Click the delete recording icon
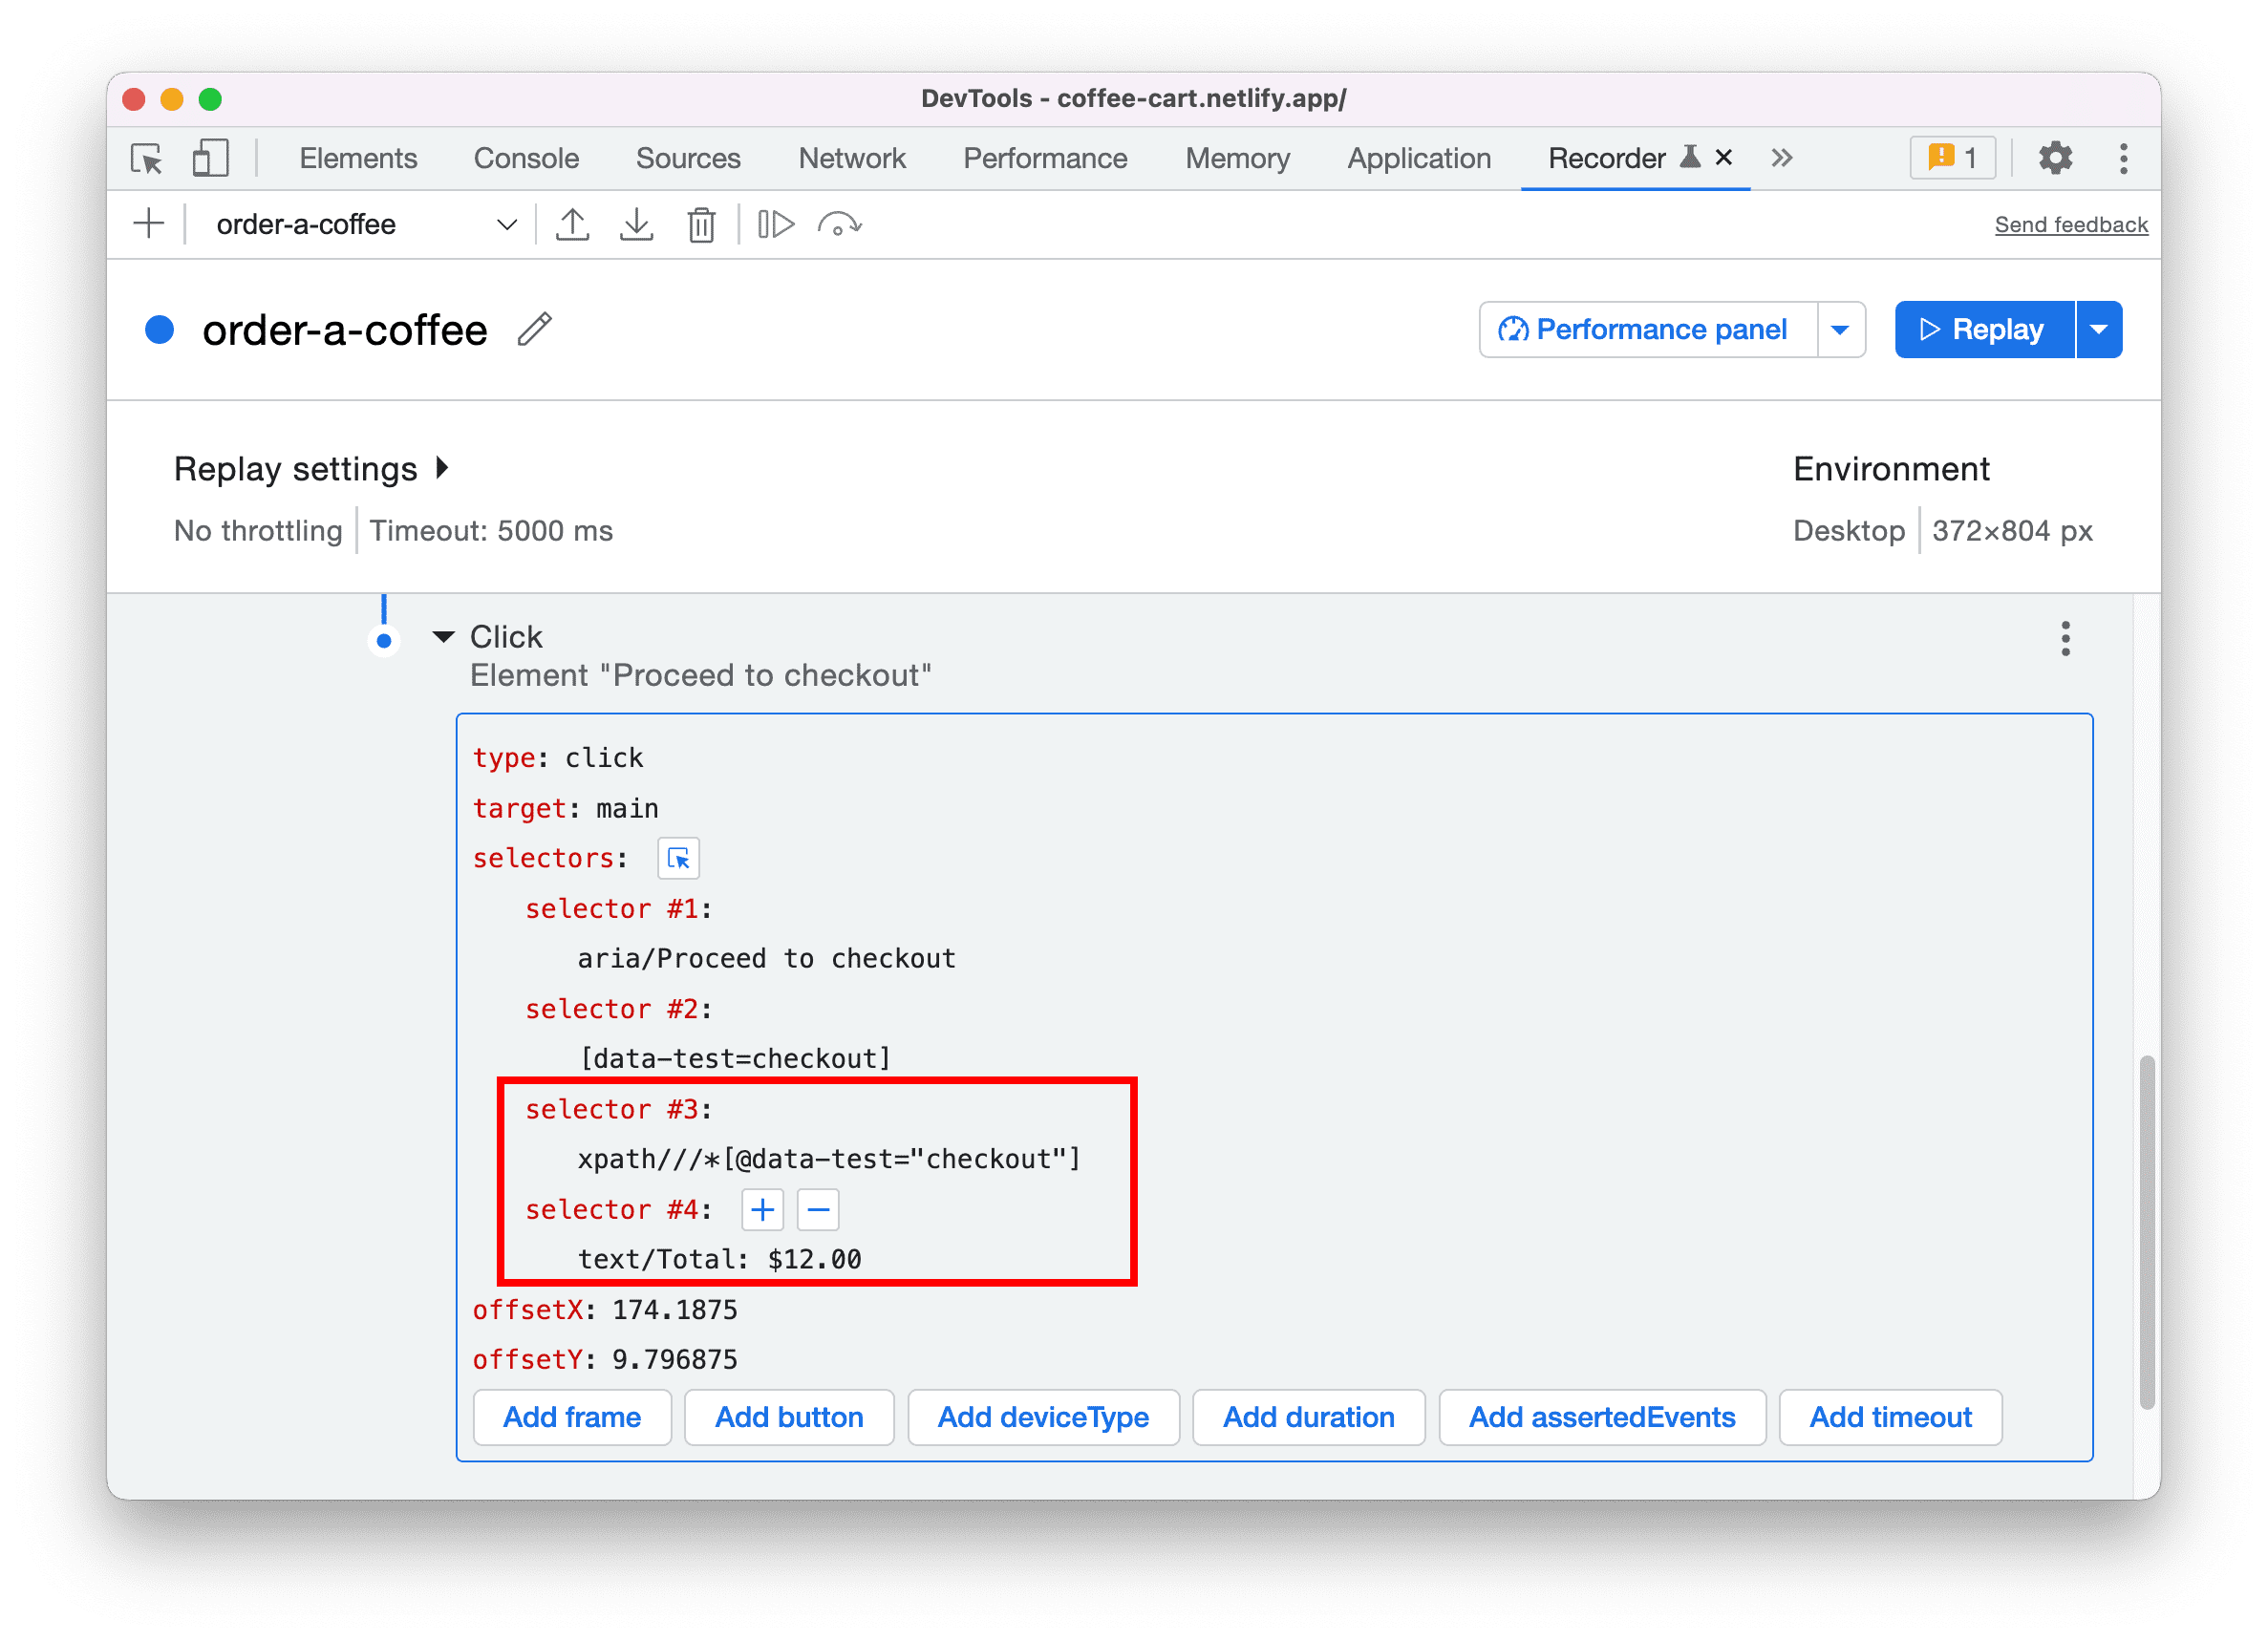This screenshot has height=1641, width=2268. [x=701, y=224]
